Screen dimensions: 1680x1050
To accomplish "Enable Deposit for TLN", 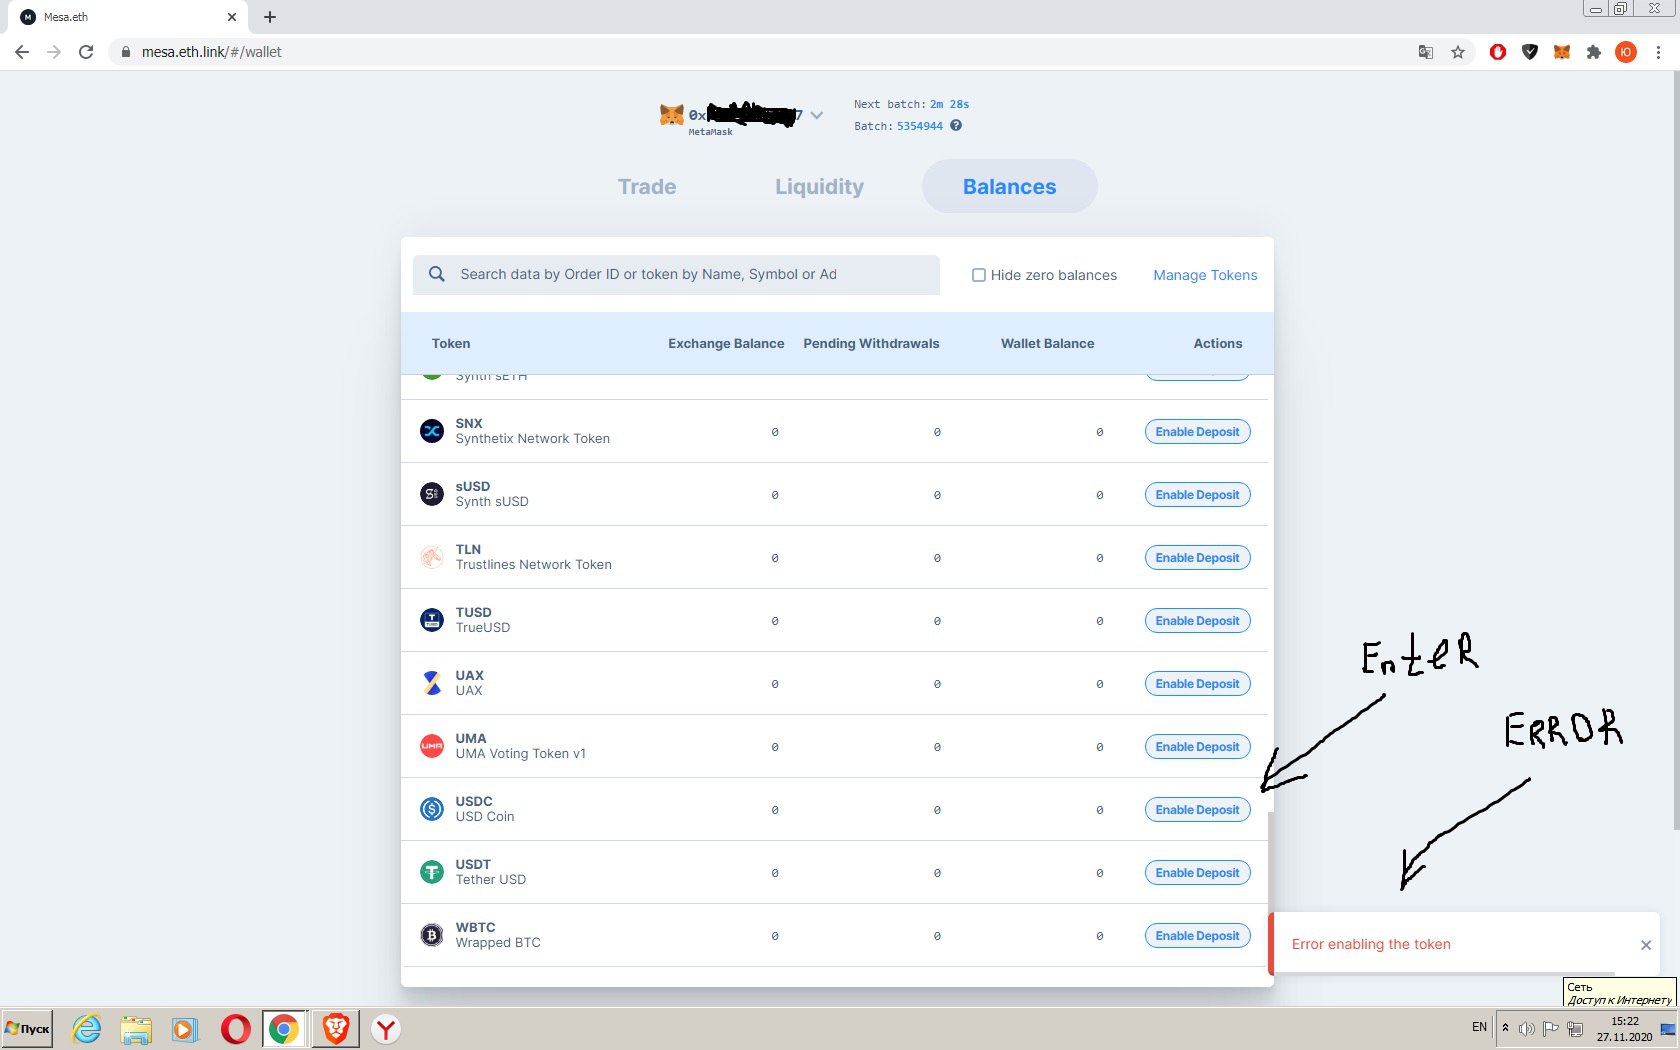I will pyautogui.click(x=1197, y=557).
